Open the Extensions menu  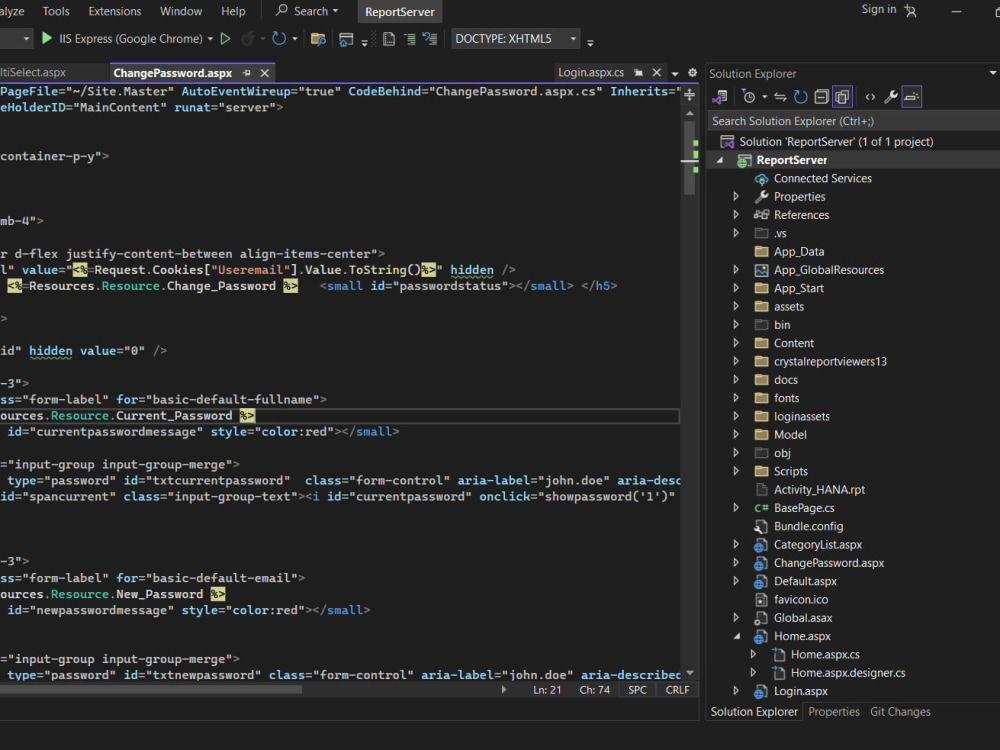[x=114, y=11]
